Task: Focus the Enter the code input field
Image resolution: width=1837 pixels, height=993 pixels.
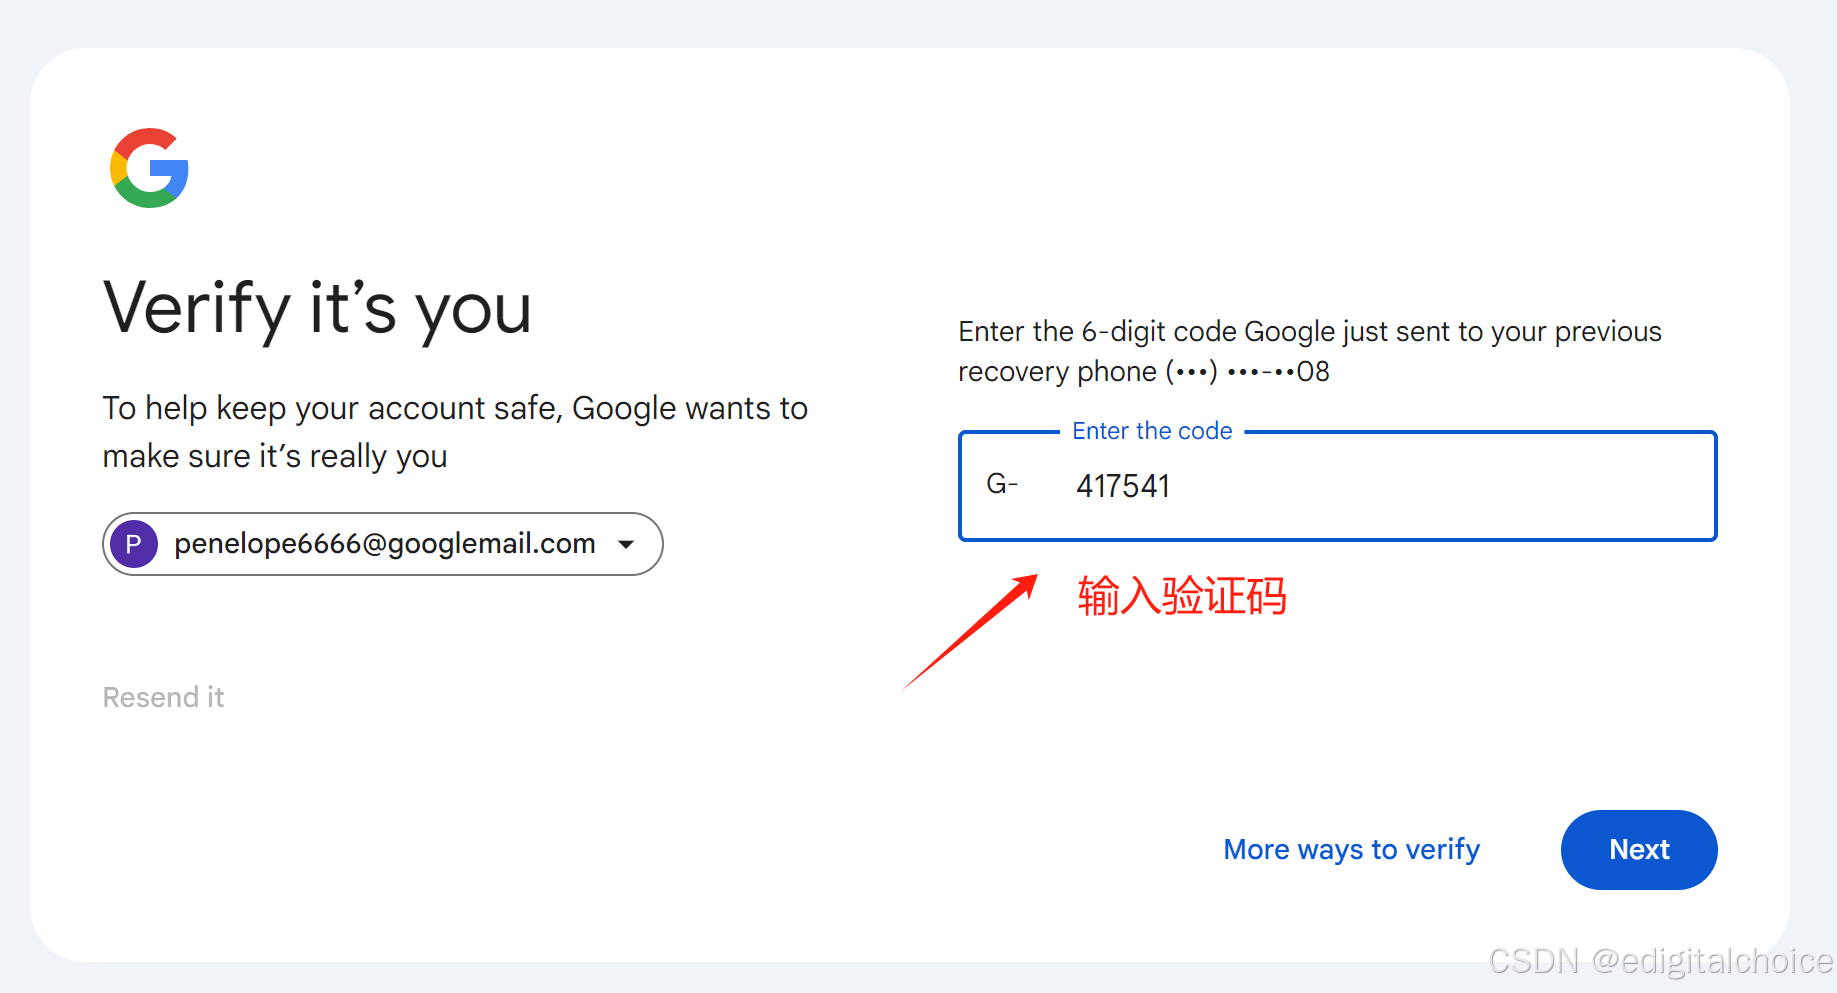Action: 1338,486
